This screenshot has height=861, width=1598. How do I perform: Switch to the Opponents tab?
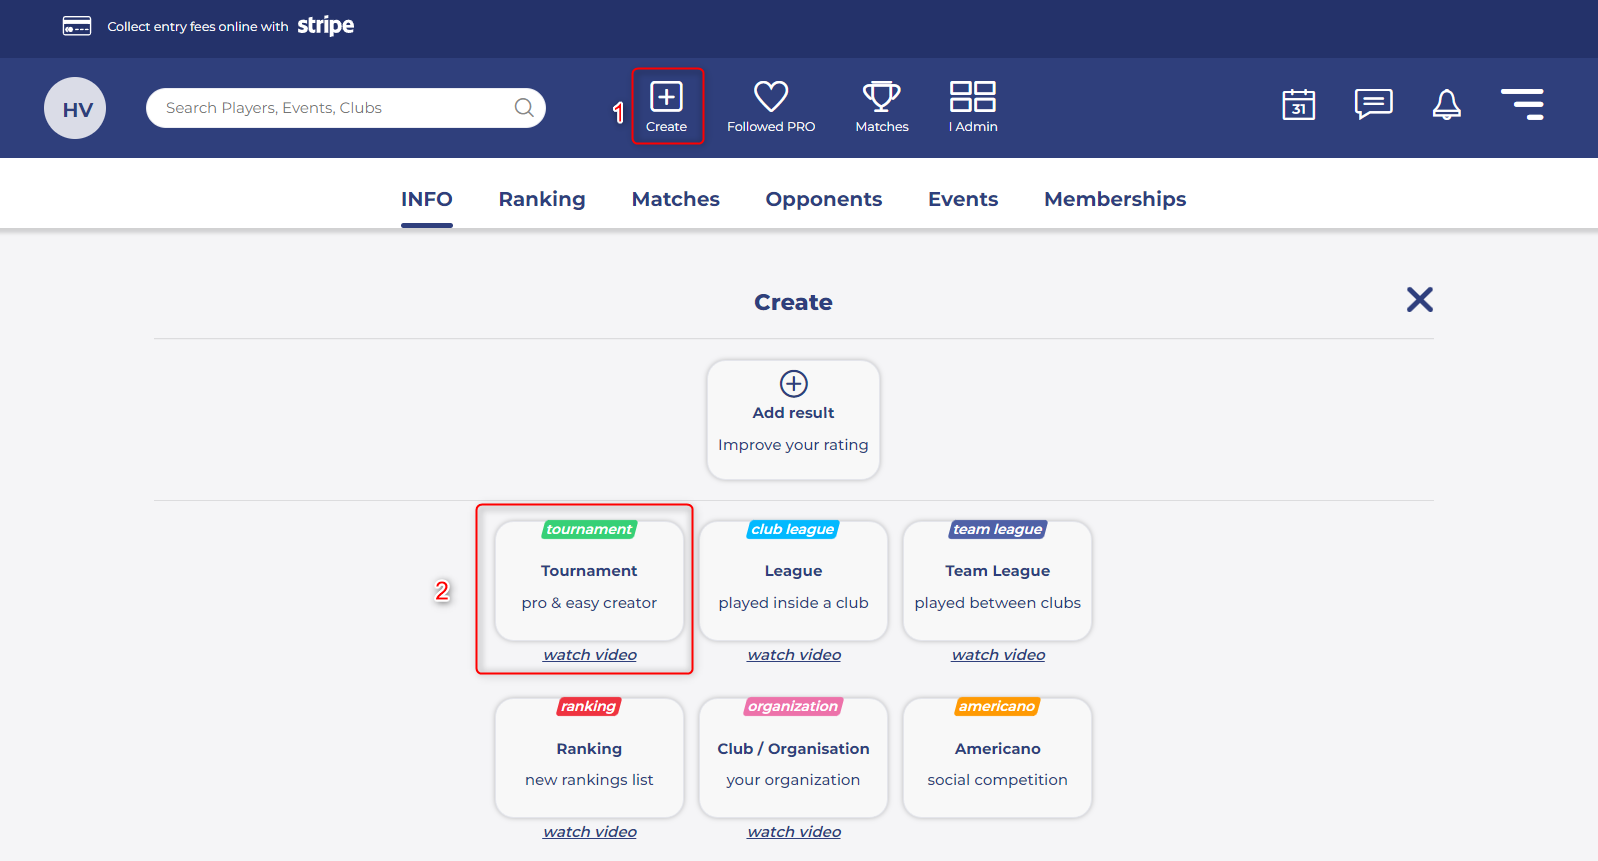point(824,199)
